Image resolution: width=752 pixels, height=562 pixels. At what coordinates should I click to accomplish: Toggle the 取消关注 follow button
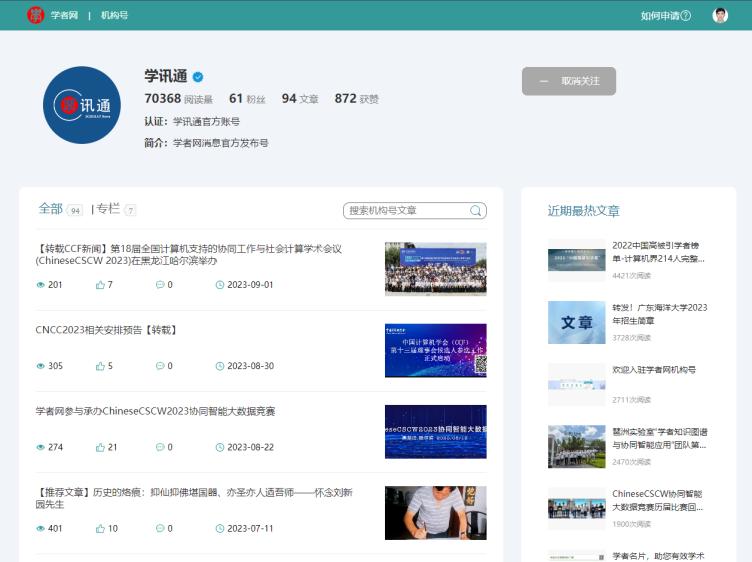pos(568,81)
